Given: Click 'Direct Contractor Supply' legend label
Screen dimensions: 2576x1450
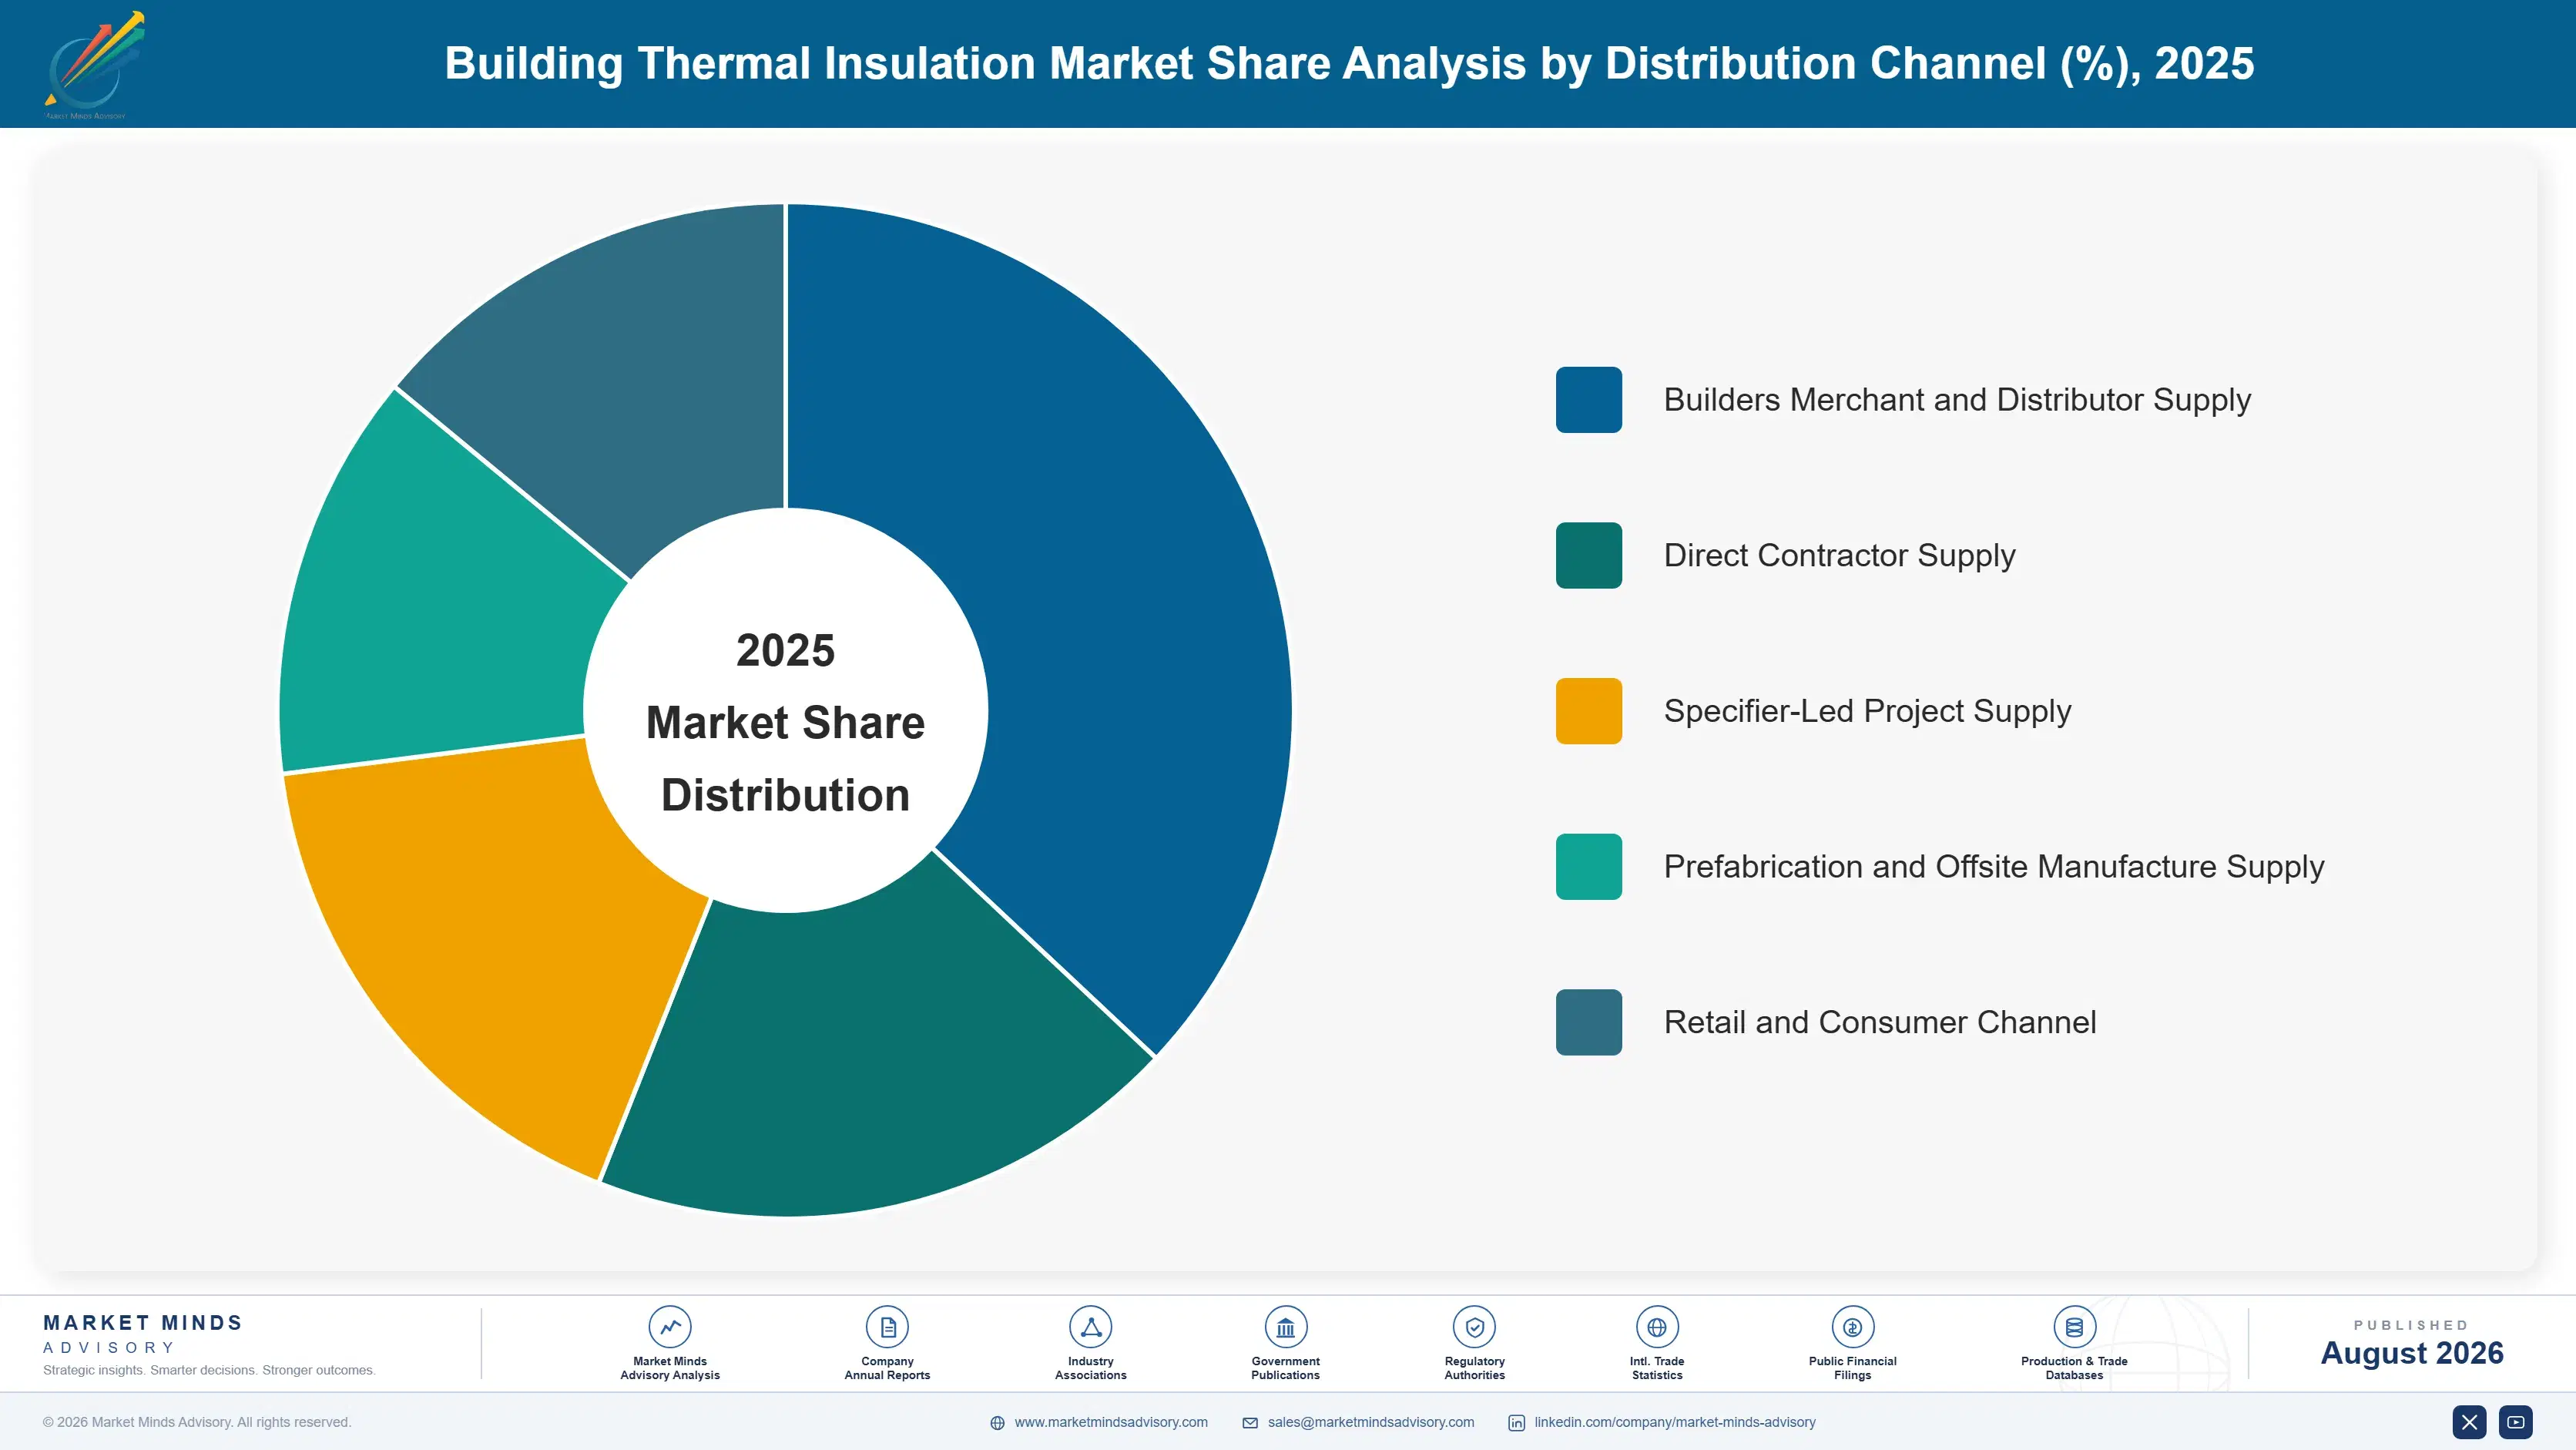Looking at the screenshot, I should click(x=1839, y=555).
